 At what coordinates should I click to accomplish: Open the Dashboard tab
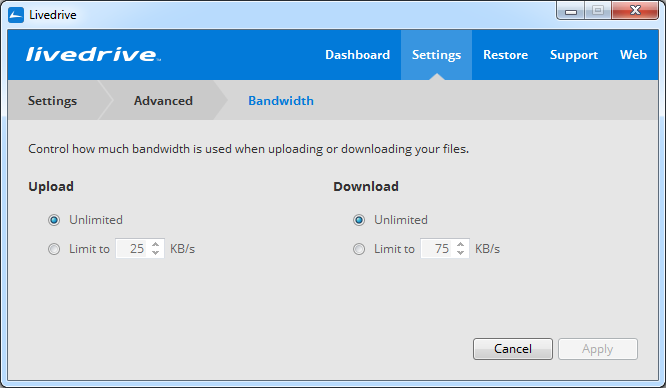pyautogui.click(x=357, y=55)
